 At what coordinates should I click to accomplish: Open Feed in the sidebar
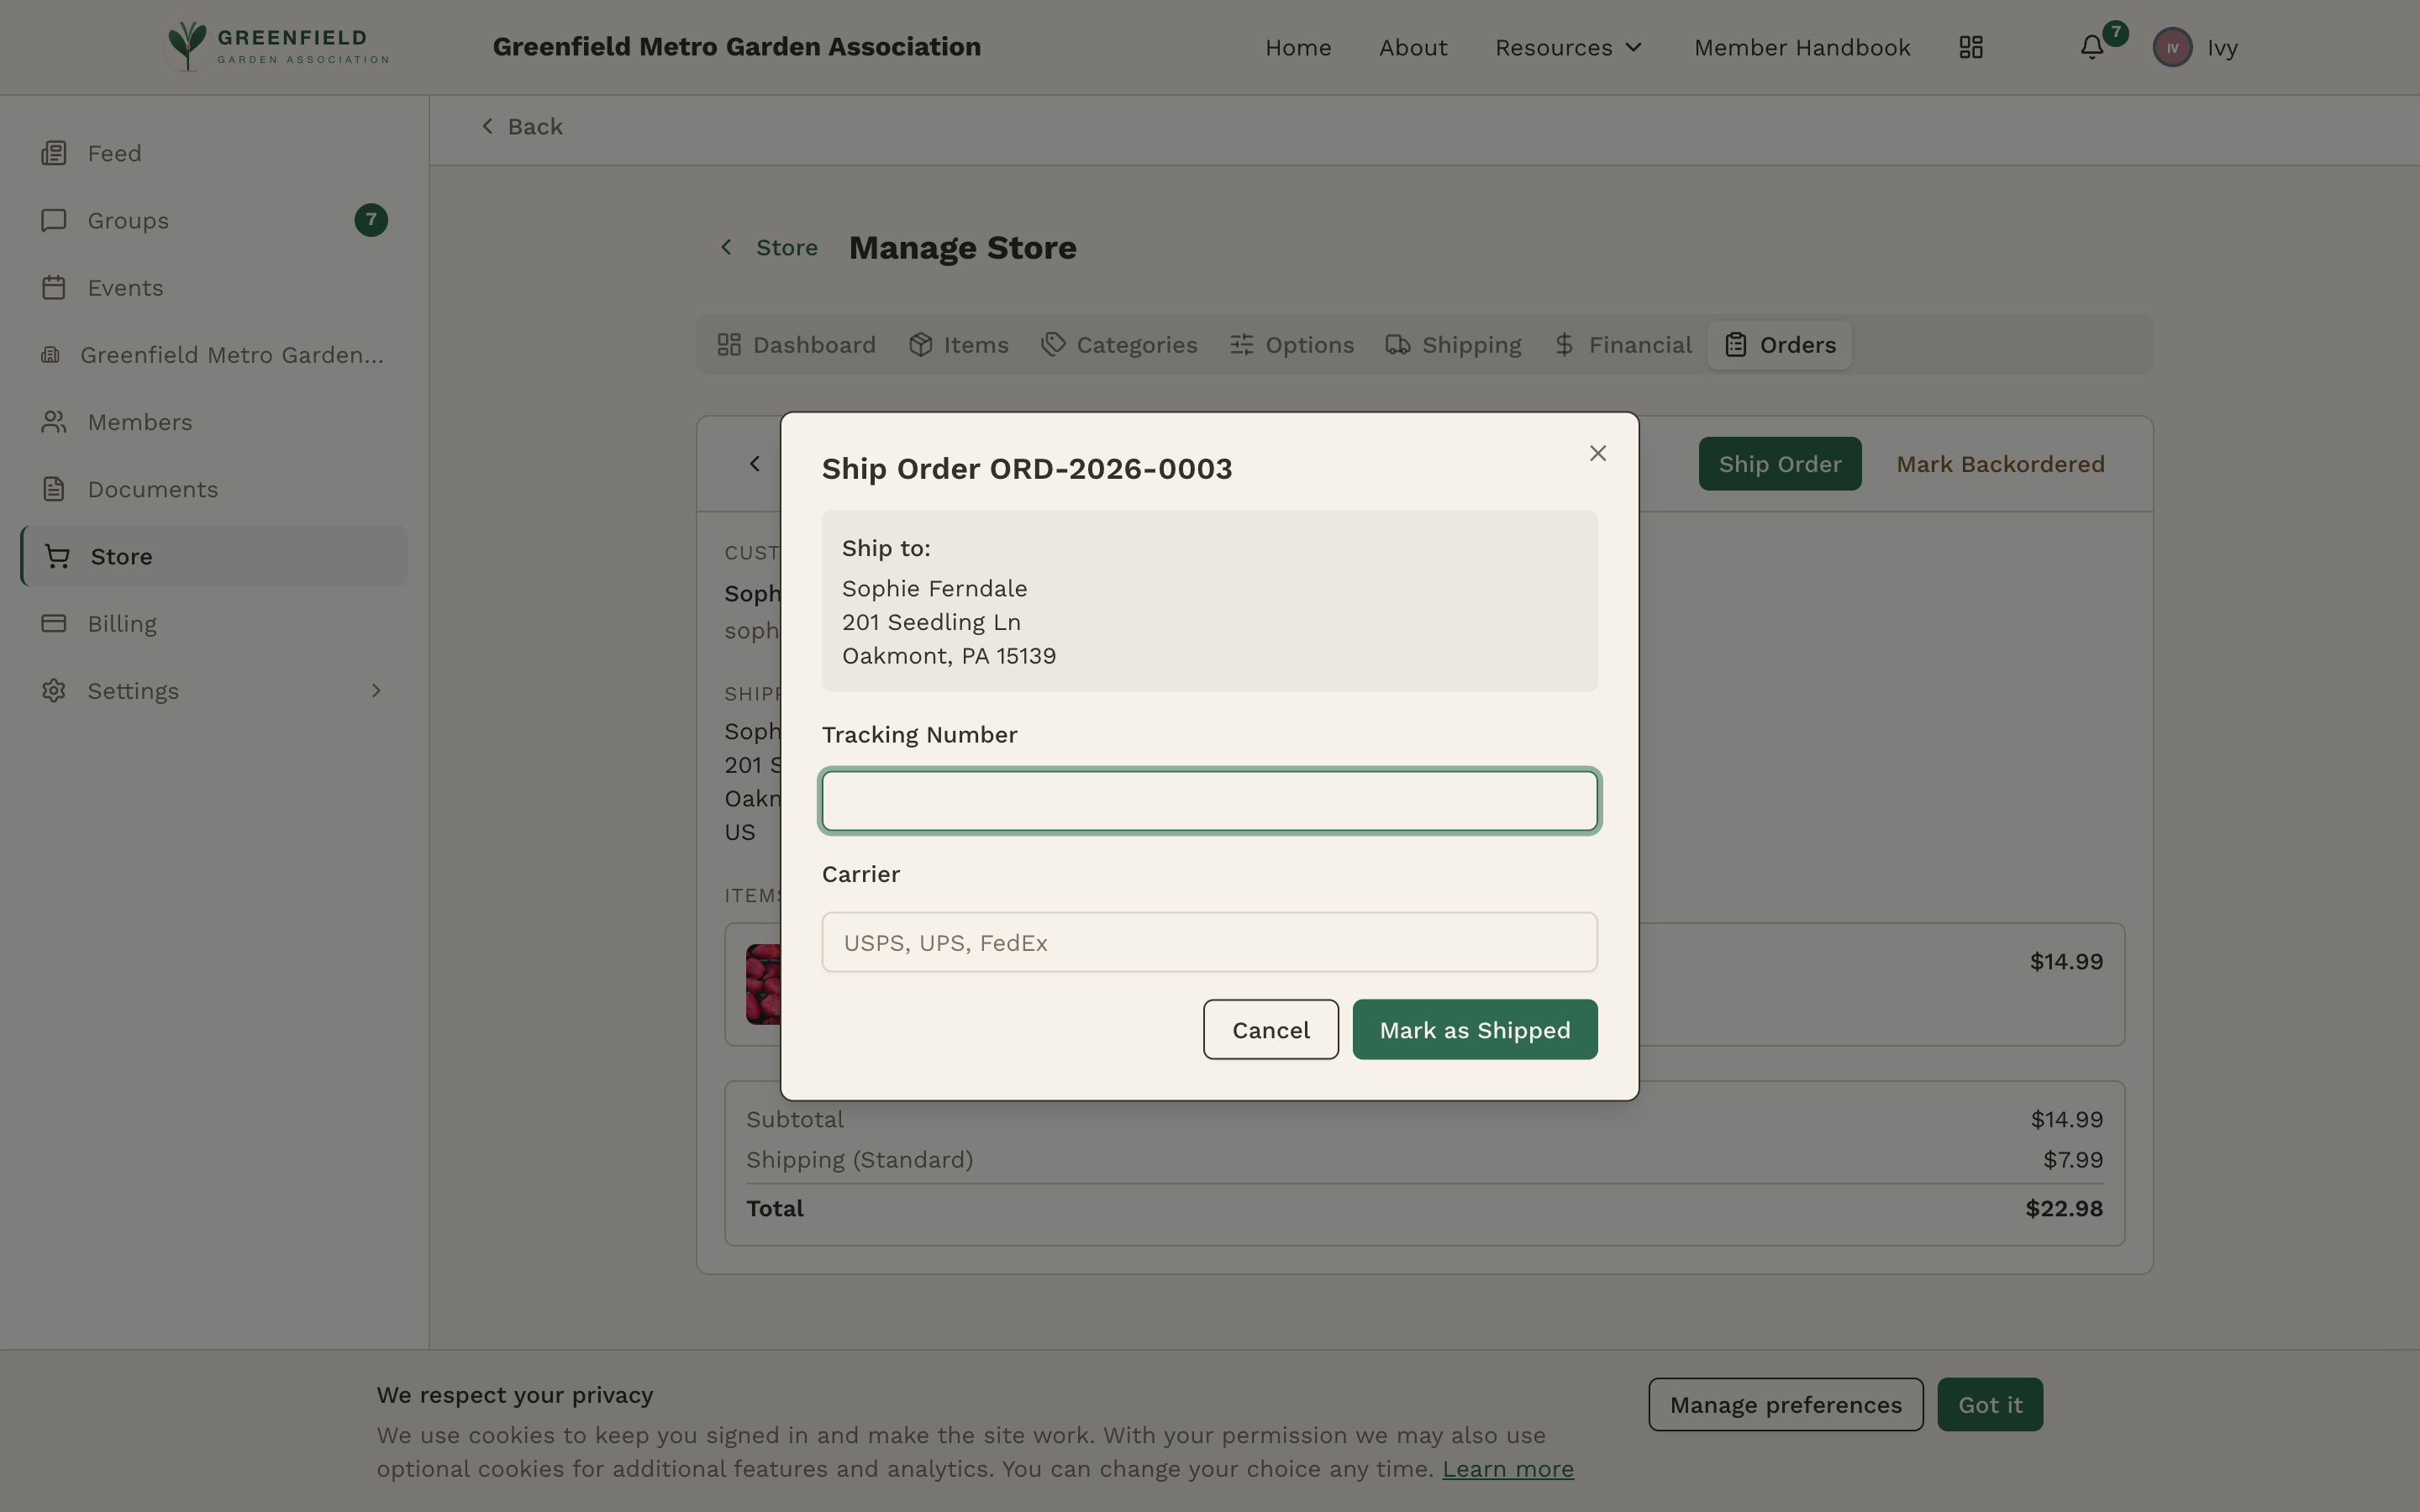click(214, 153)
